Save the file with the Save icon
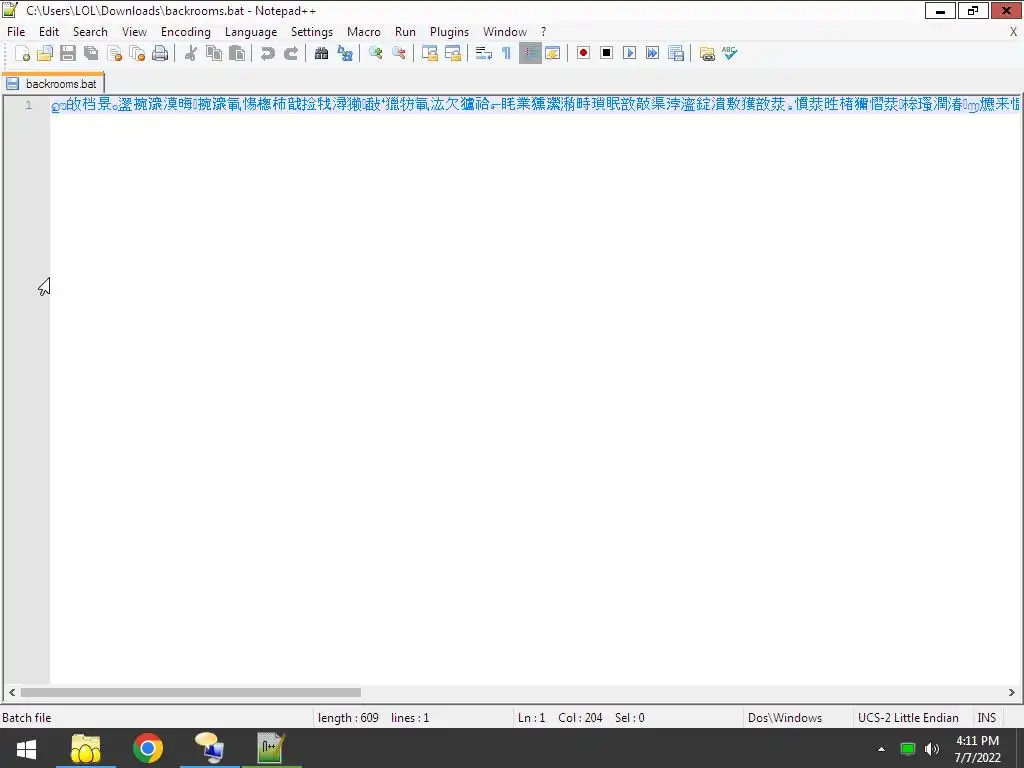The width and height of the screenshot is (1024, 768). tap(68, 54)
